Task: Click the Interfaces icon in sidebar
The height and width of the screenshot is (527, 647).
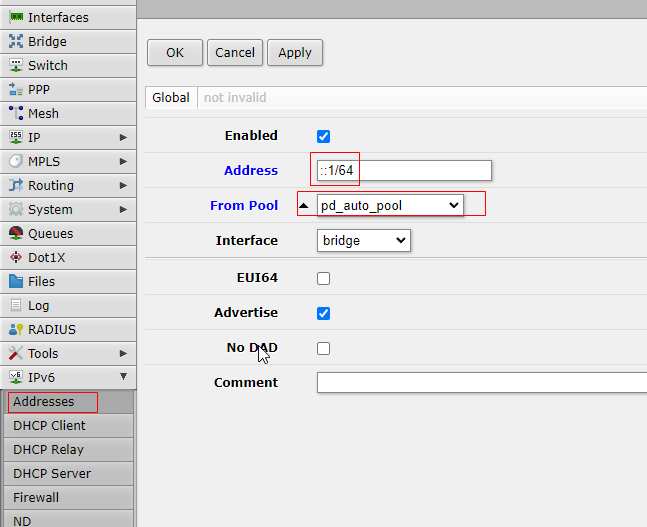Action: click(17, 17)
